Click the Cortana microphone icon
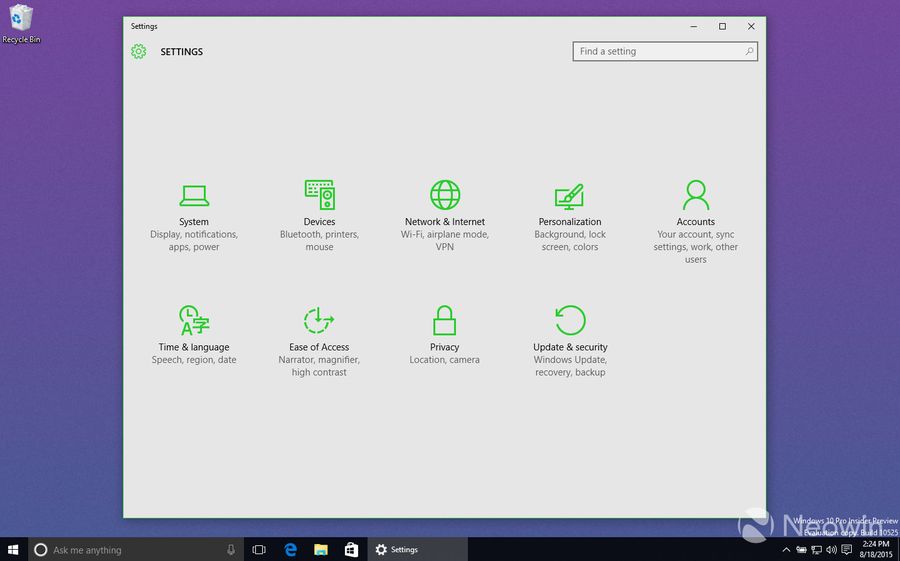The height and width of the screenshot is (561, 900). [x=231, y=550]
